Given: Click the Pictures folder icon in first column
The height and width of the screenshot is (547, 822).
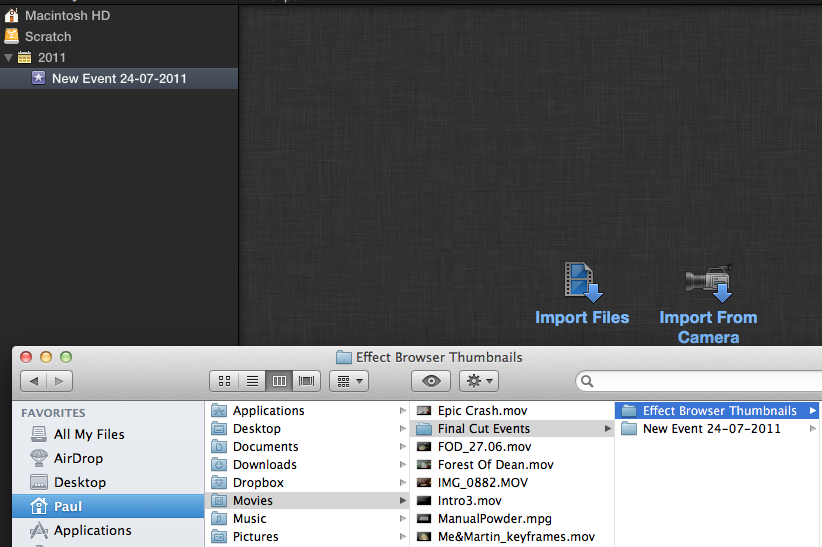Looking at the screenshot, I should coord(219,537).
